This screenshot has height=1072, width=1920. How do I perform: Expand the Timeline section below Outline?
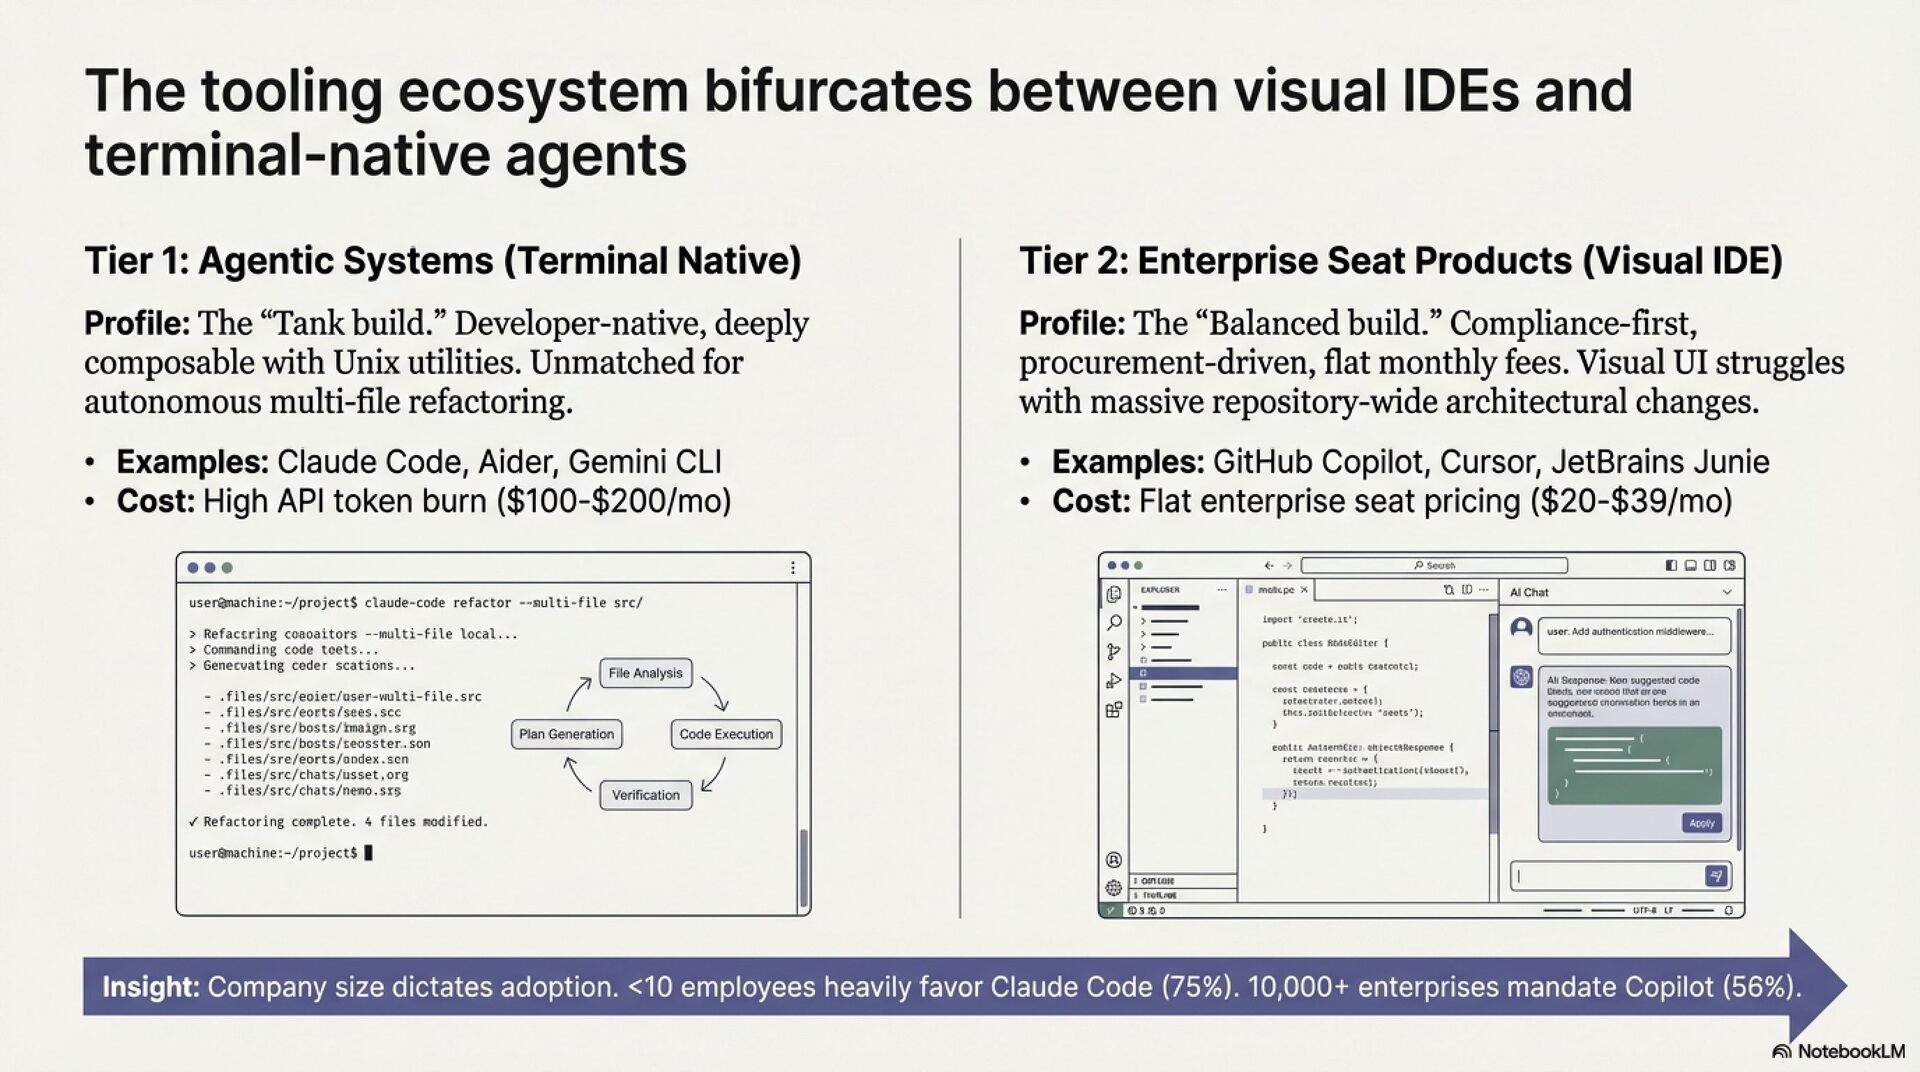pyautogui.click(x=1183, y=895)
